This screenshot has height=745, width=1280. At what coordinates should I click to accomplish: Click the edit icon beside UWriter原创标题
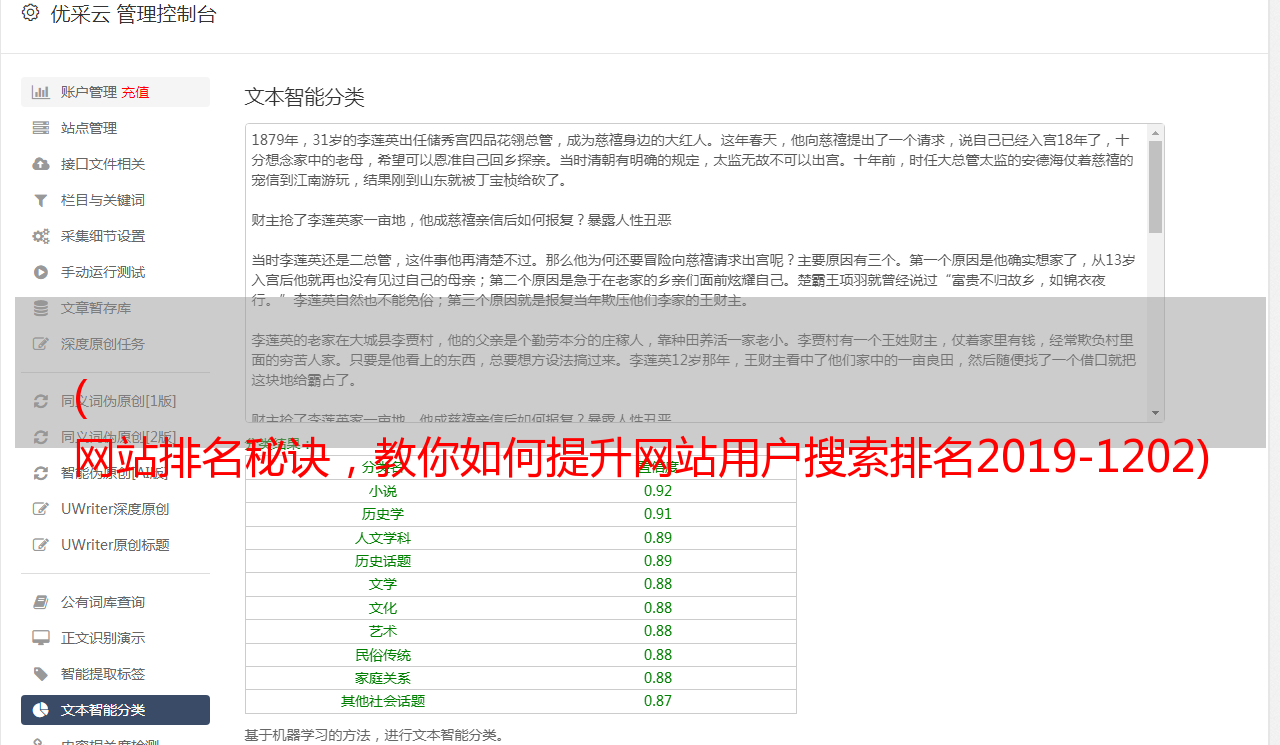(41, 545)
